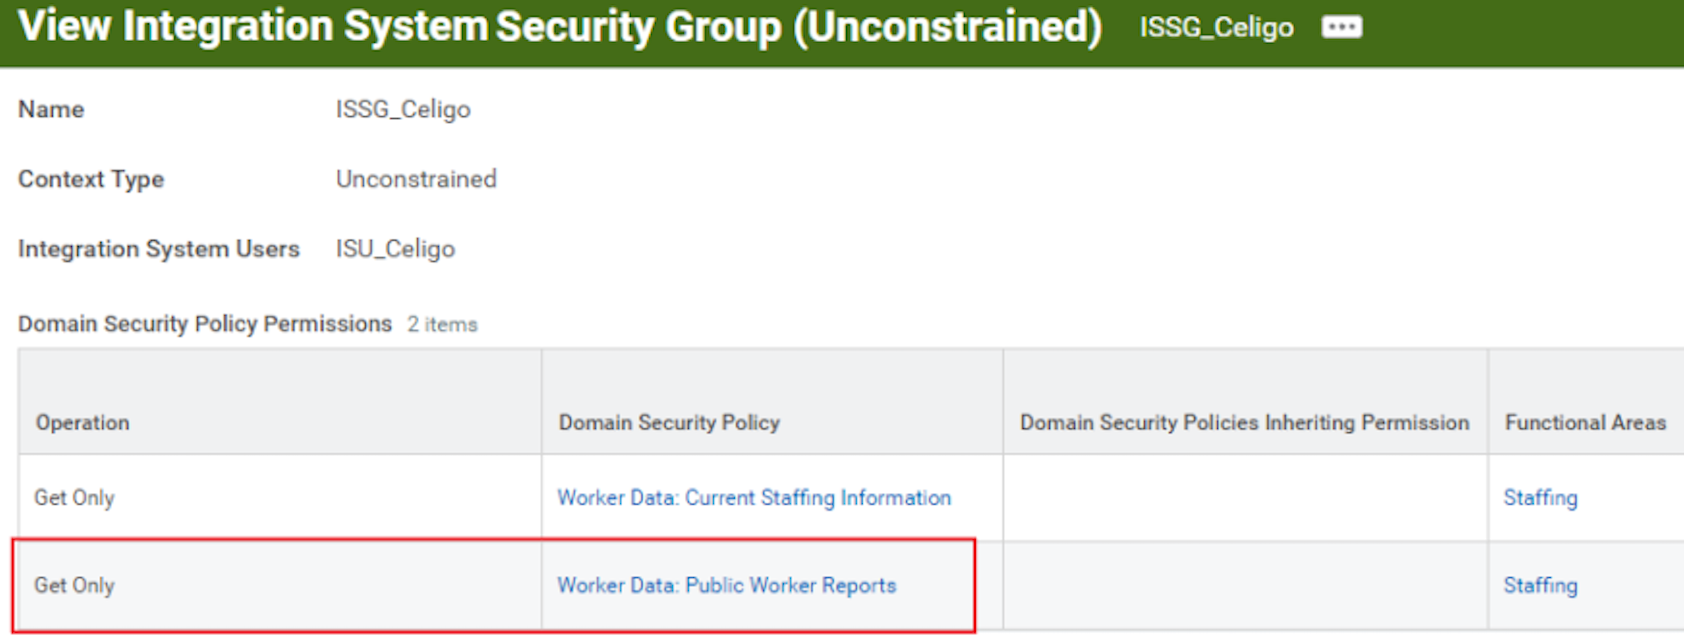Click empty inheriting permission cell in first row

[x=1244, y=498]
